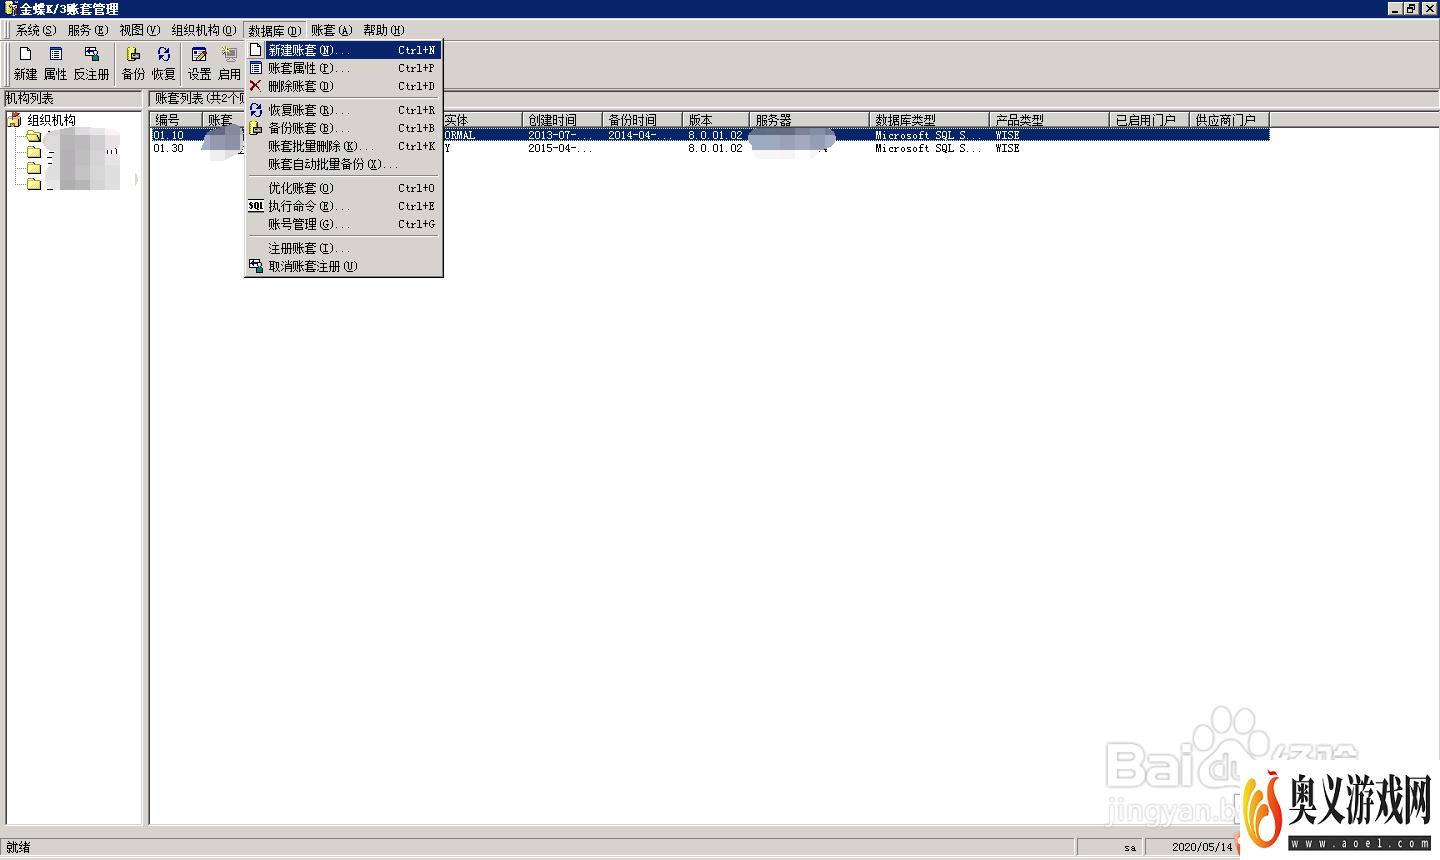
Task: Choose 删除账套 menu entry
Action: coord(343,86)
